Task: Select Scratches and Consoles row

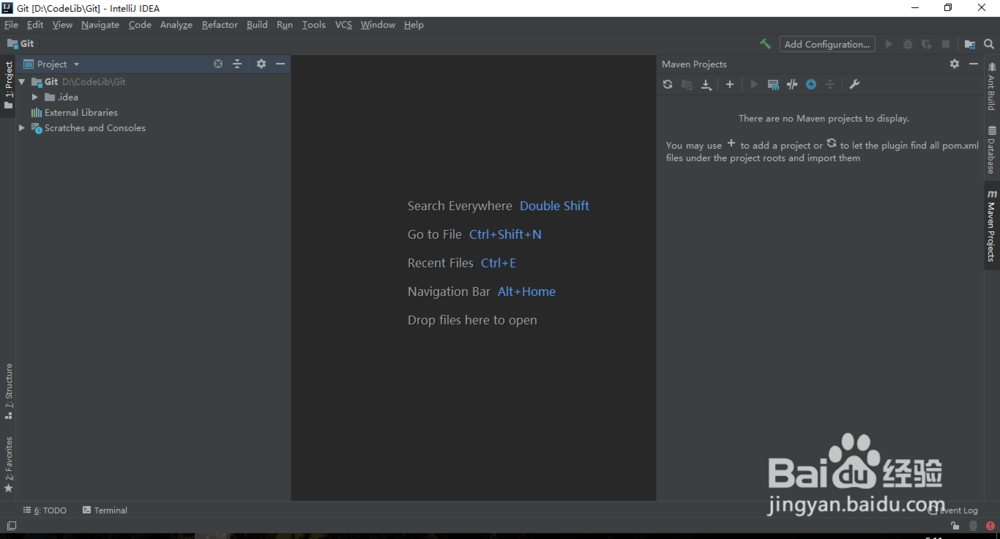Action: coord(89,128)
